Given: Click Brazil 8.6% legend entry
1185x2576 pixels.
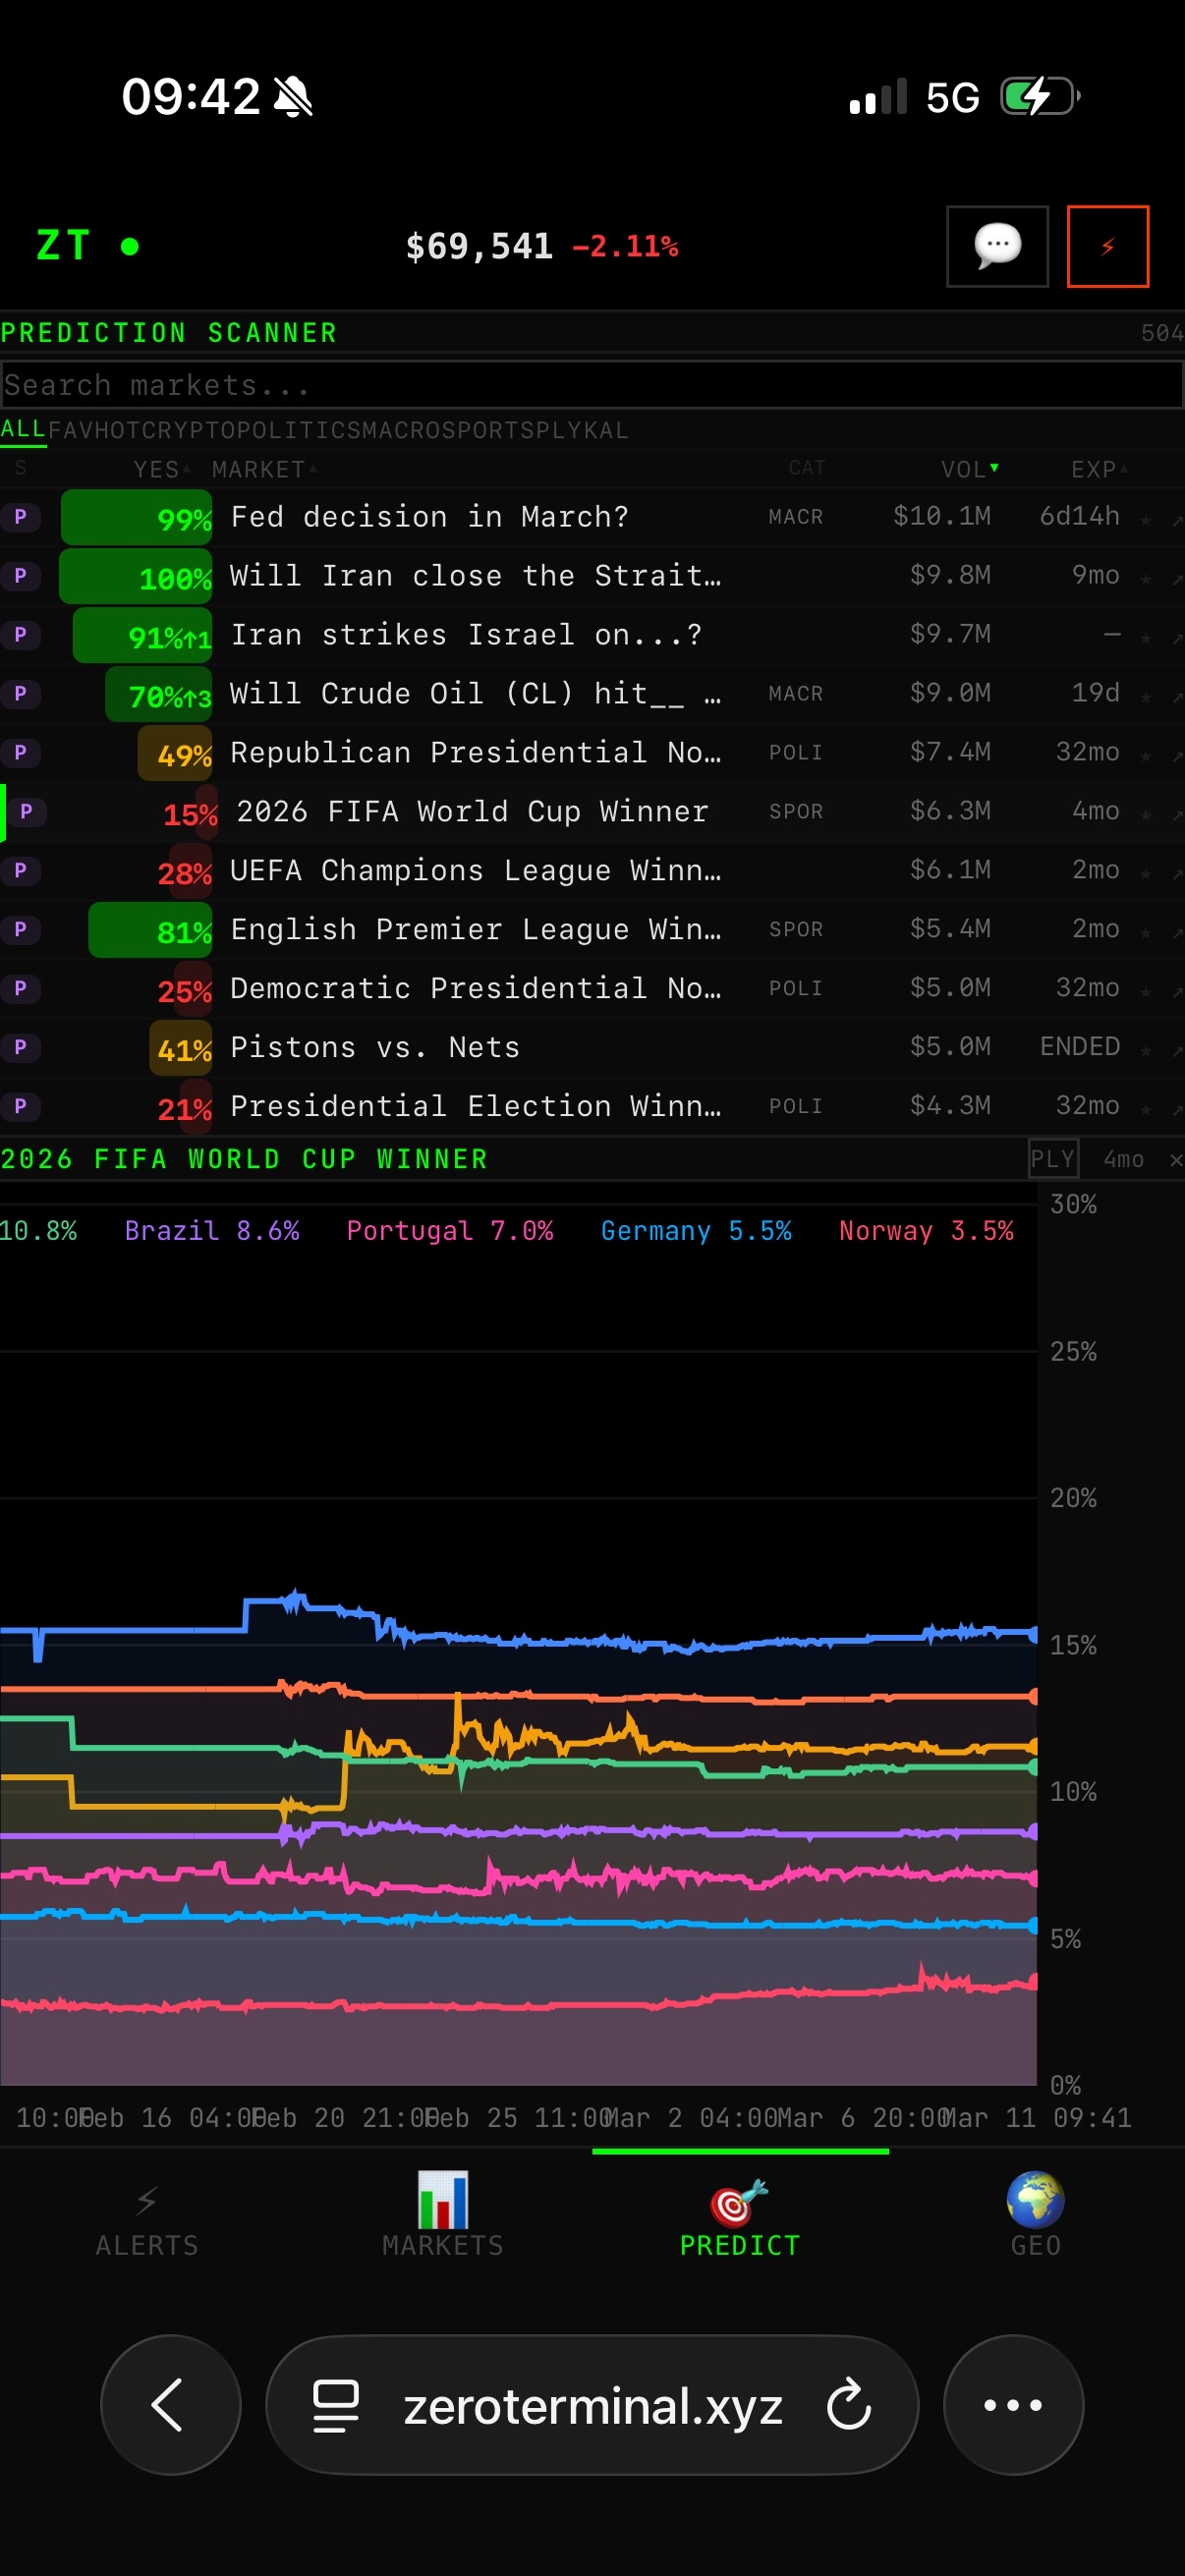Looking at the screenshot, I should [x=212, y=1230].
